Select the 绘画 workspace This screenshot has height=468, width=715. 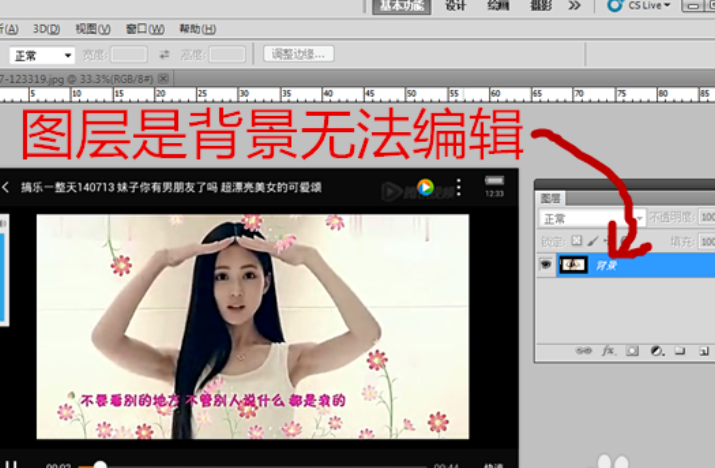tap(498, 5)
